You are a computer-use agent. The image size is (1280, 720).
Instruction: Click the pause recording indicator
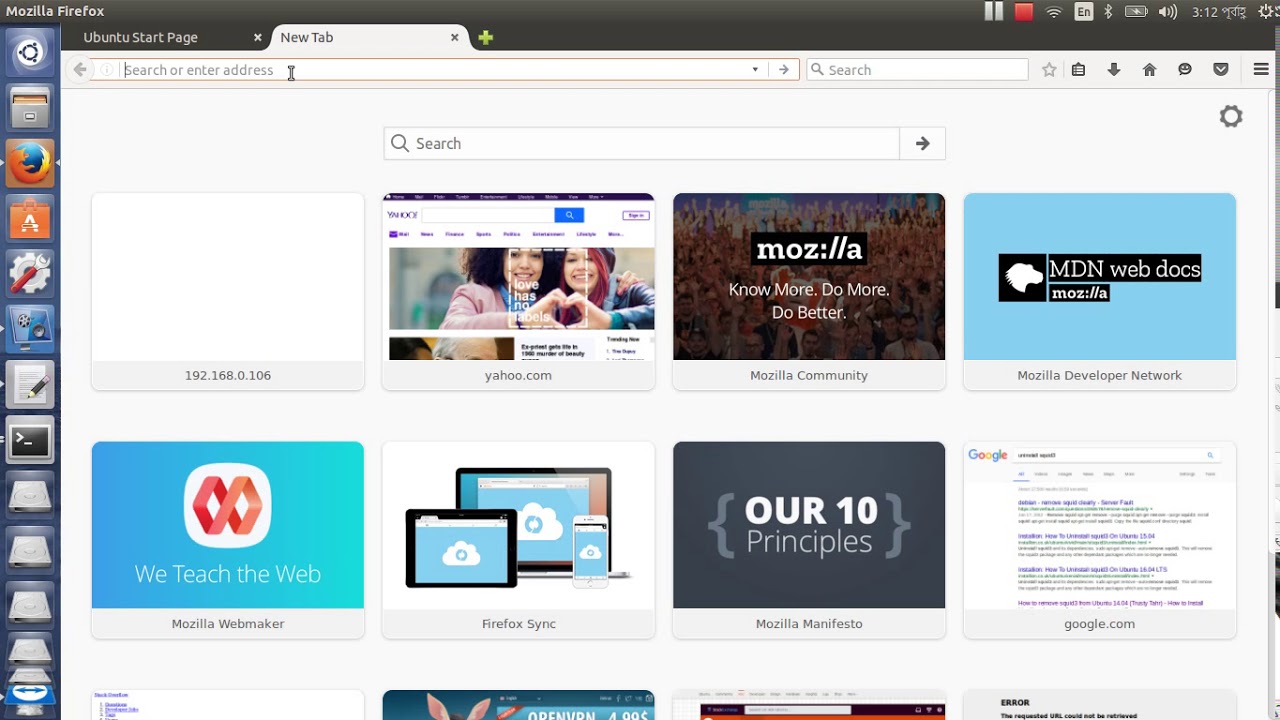[994, 12]
